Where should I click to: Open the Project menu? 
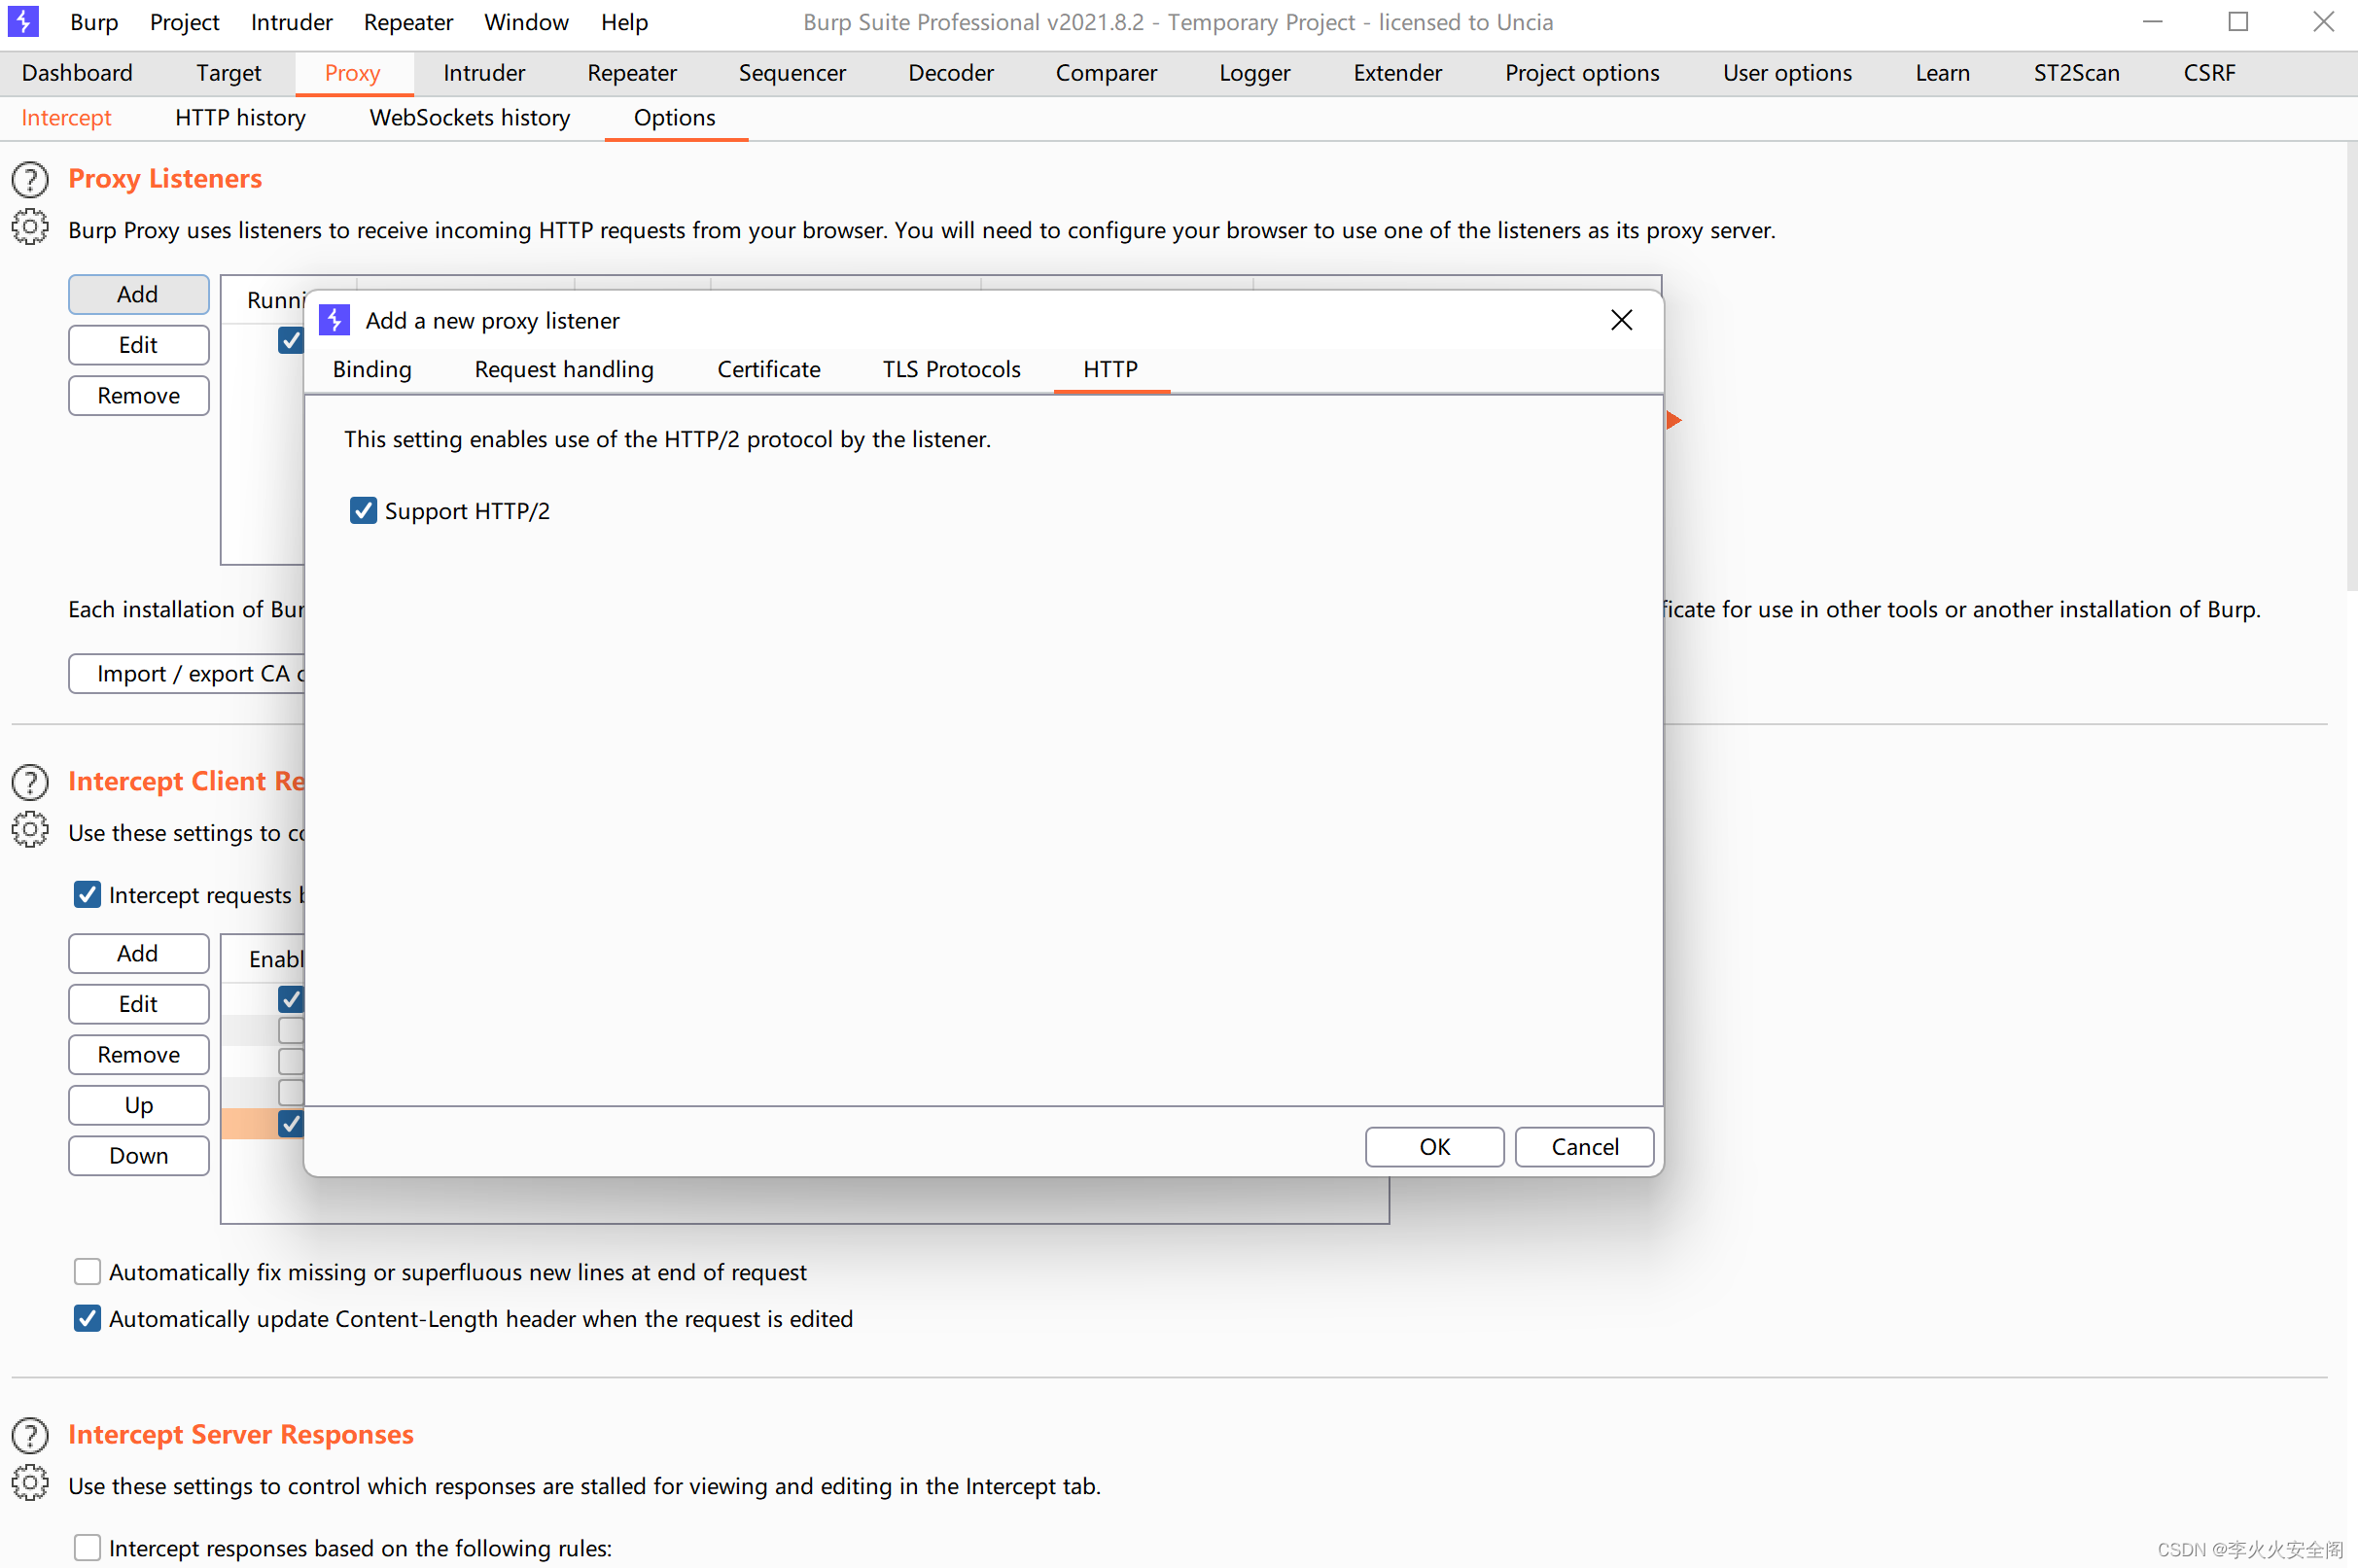coord(184,22)
